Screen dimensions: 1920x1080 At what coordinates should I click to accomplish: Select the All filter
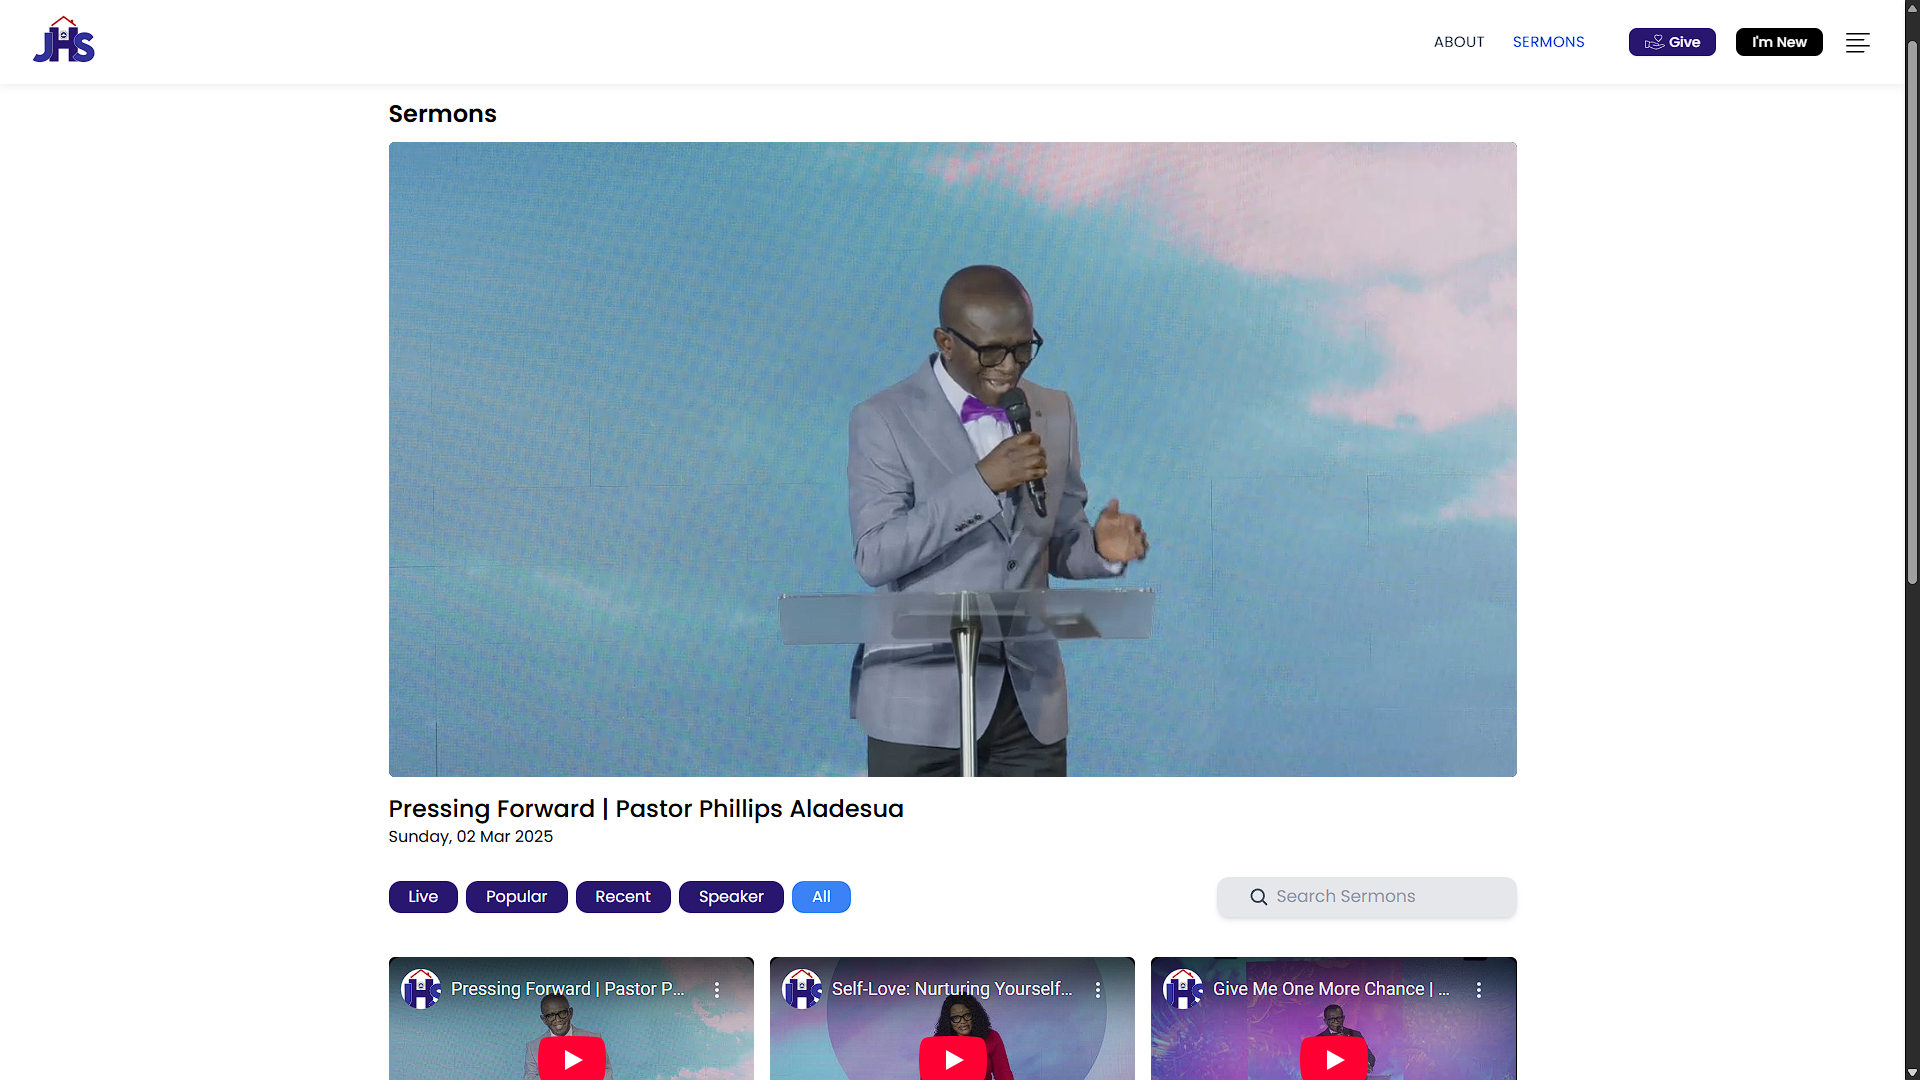pyautogui.click(x=821, y=897)
